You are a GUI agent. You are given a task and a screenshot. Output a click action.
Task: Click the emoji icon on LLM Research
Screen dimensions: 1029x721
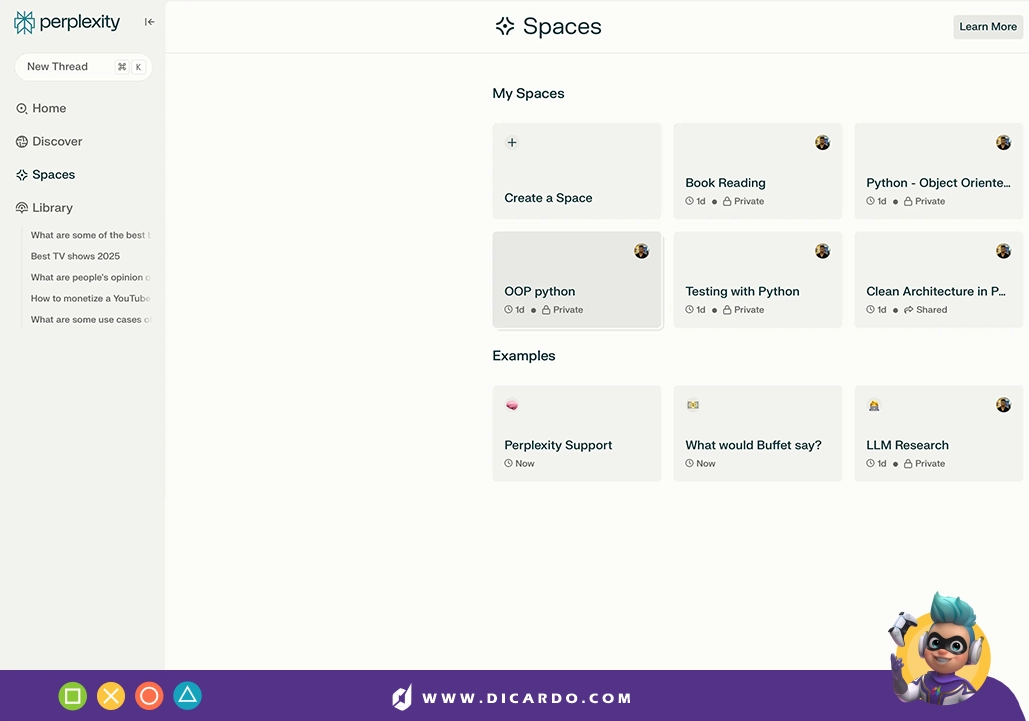pos(874,405)
